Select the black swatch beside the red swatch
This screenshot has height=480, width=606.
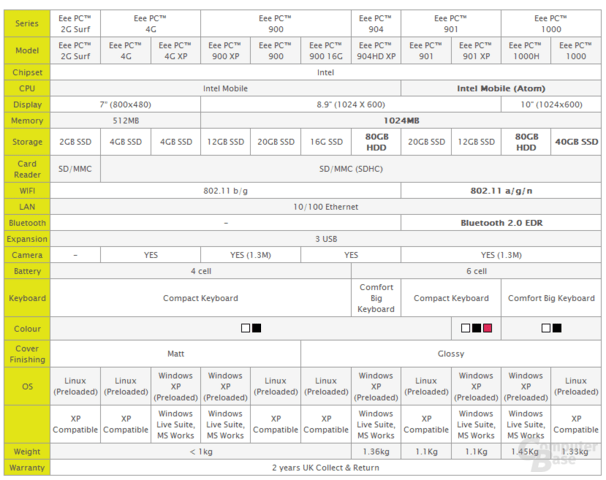(477, 328)
